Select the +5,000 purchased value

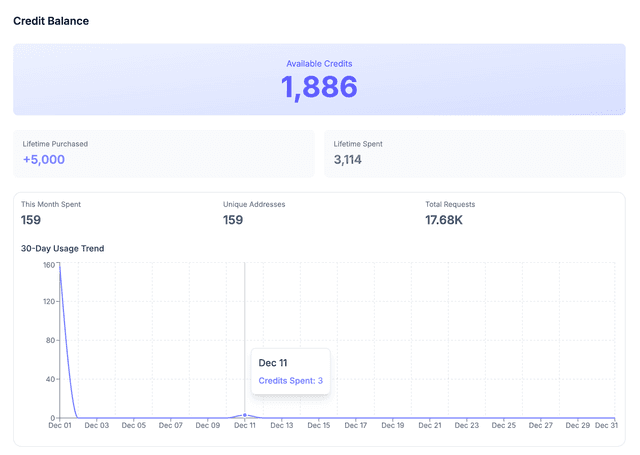(x=44, y=159)
